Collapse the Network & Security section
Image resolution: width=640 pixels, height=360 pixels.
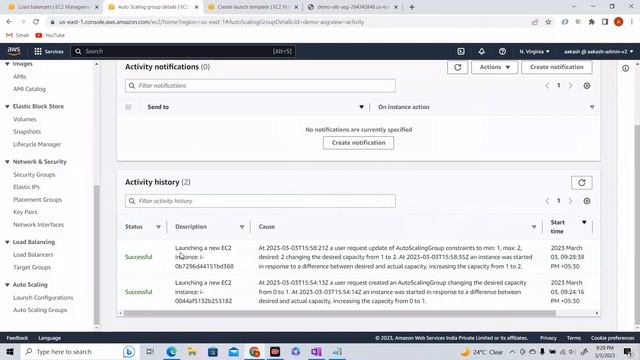coord(7,162)
